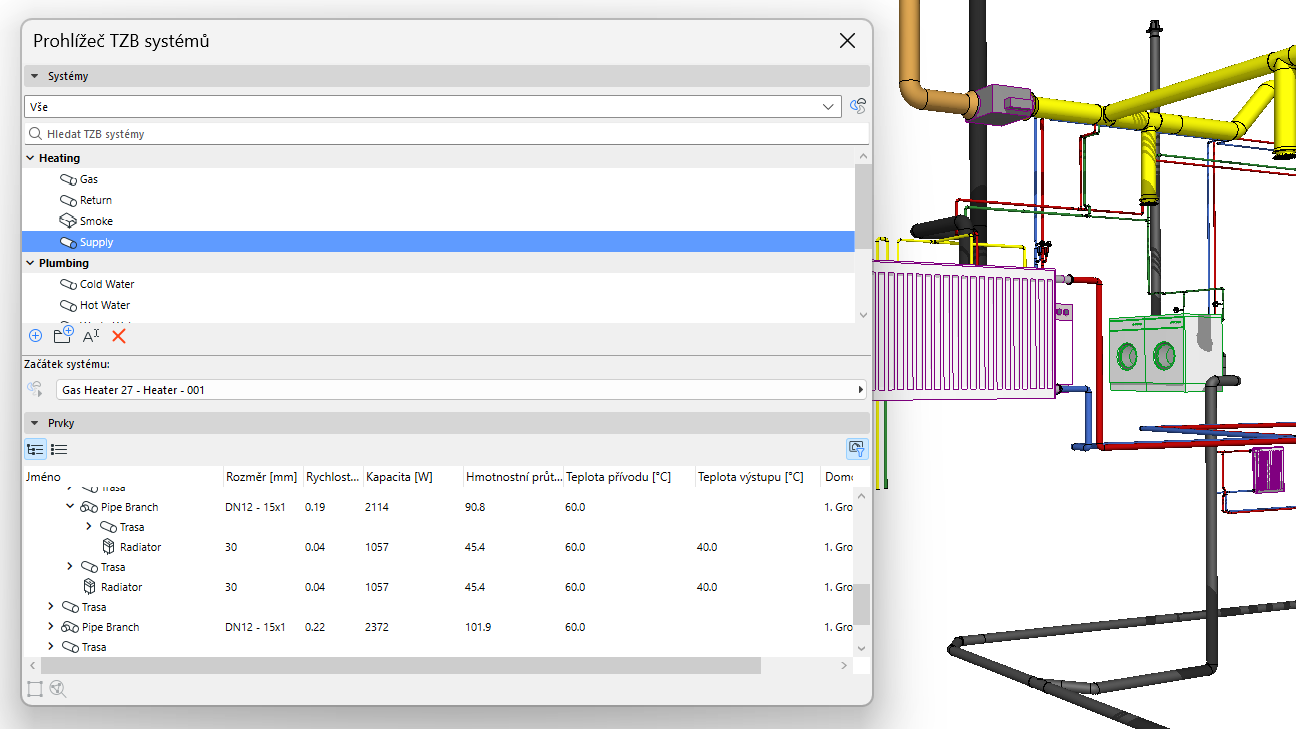Open the column filter icon in Prvky panel
Screen dimensions: 1296x729
coord(856,448)
